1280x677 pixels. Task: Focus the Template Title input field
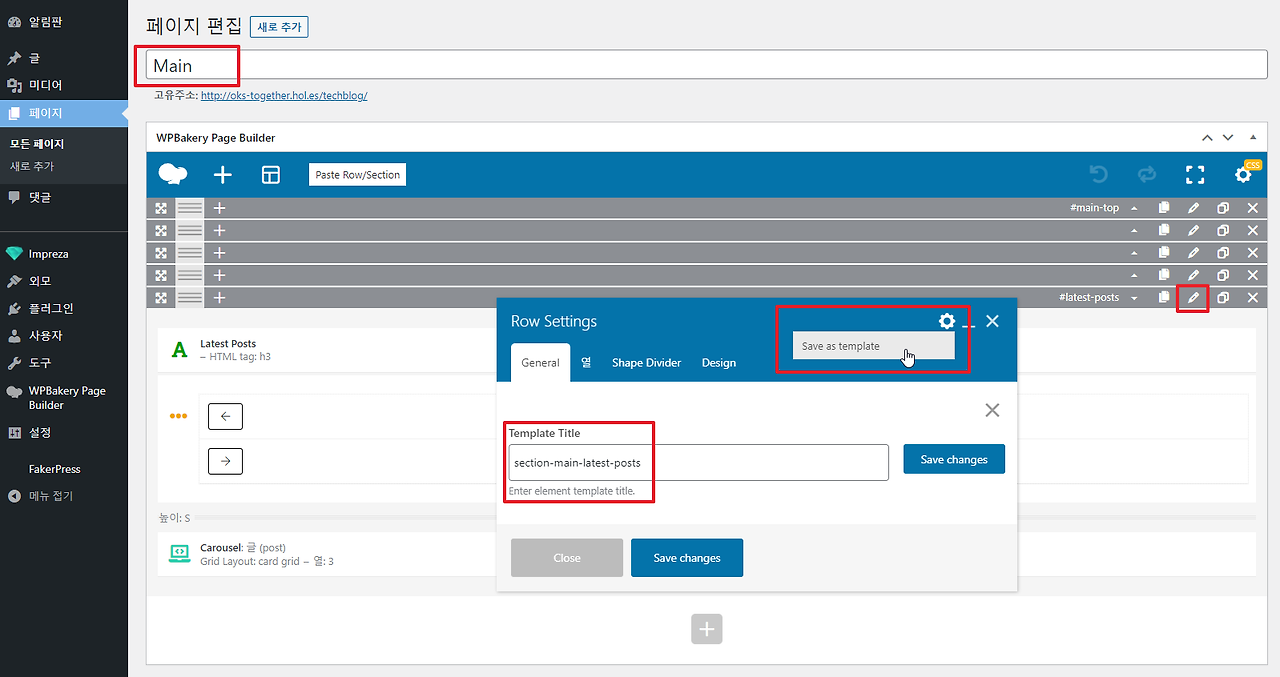[x=698, y=462]
